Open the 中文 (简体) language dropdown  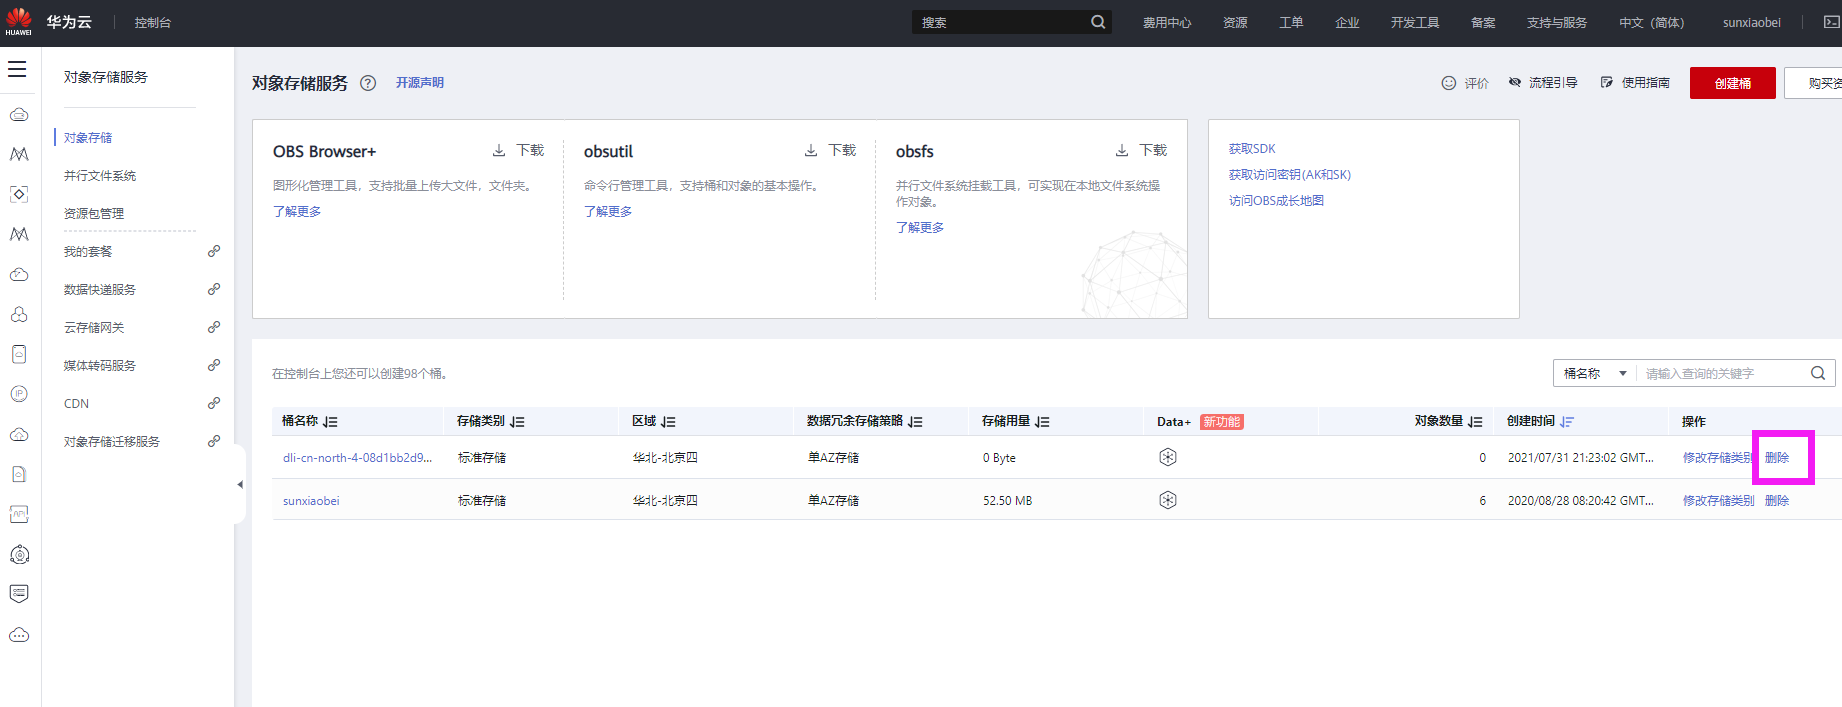1651,22
